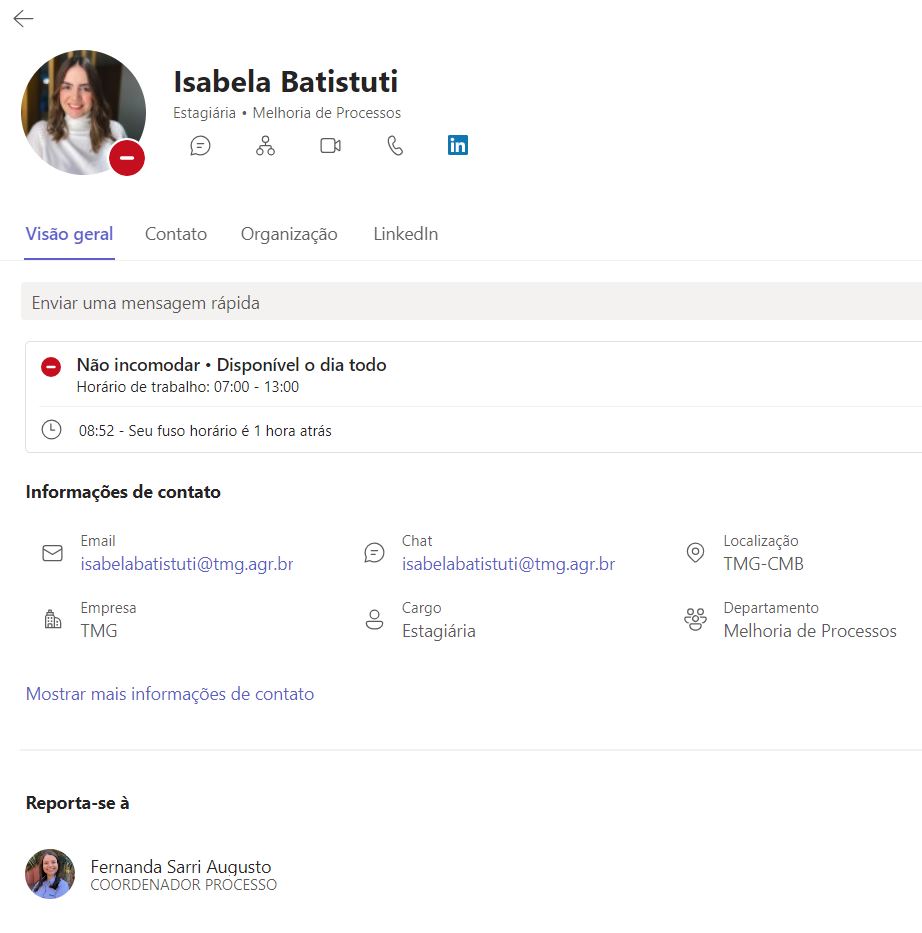
Task: Click the location pin icon beside Localização
Action: pos(695,553)
